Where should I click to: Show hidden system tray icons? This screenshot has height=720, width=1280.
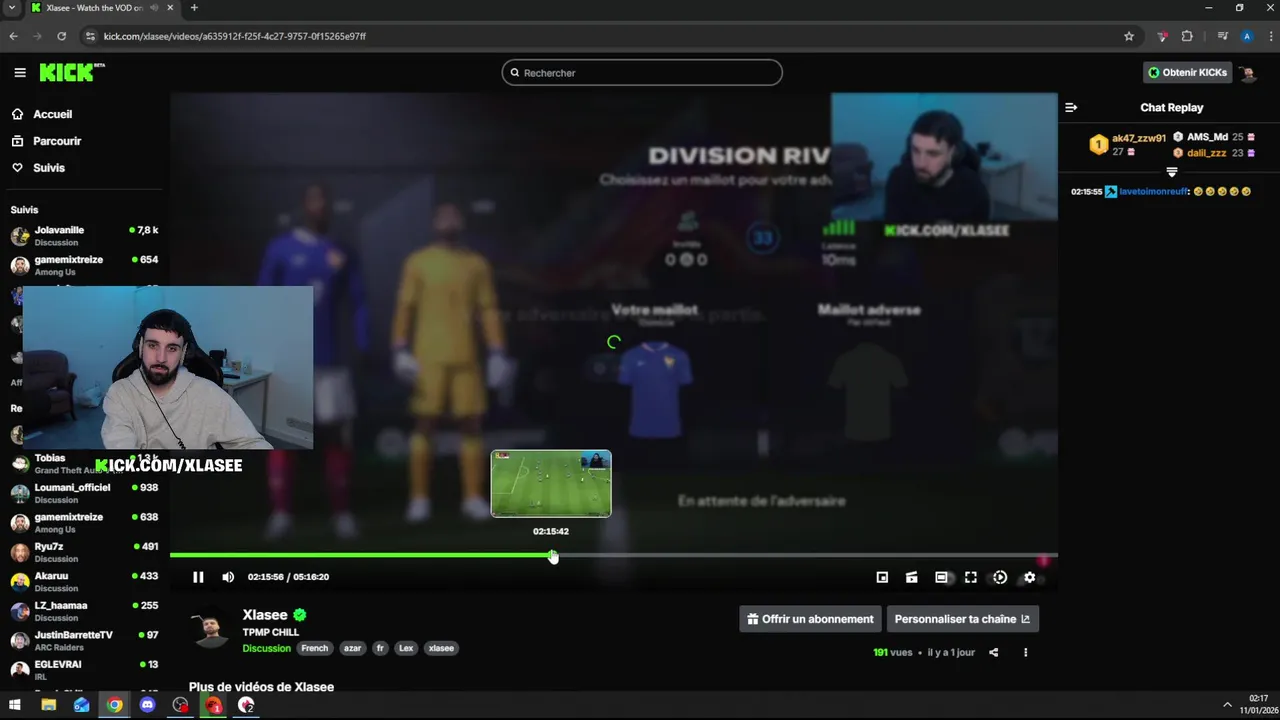tap(1227, 705)
